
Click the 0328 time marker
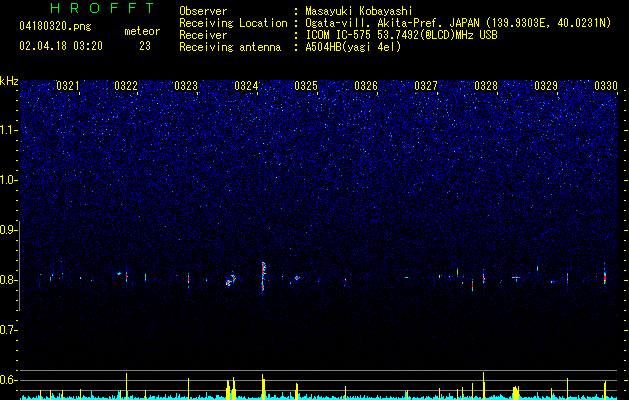486,86
